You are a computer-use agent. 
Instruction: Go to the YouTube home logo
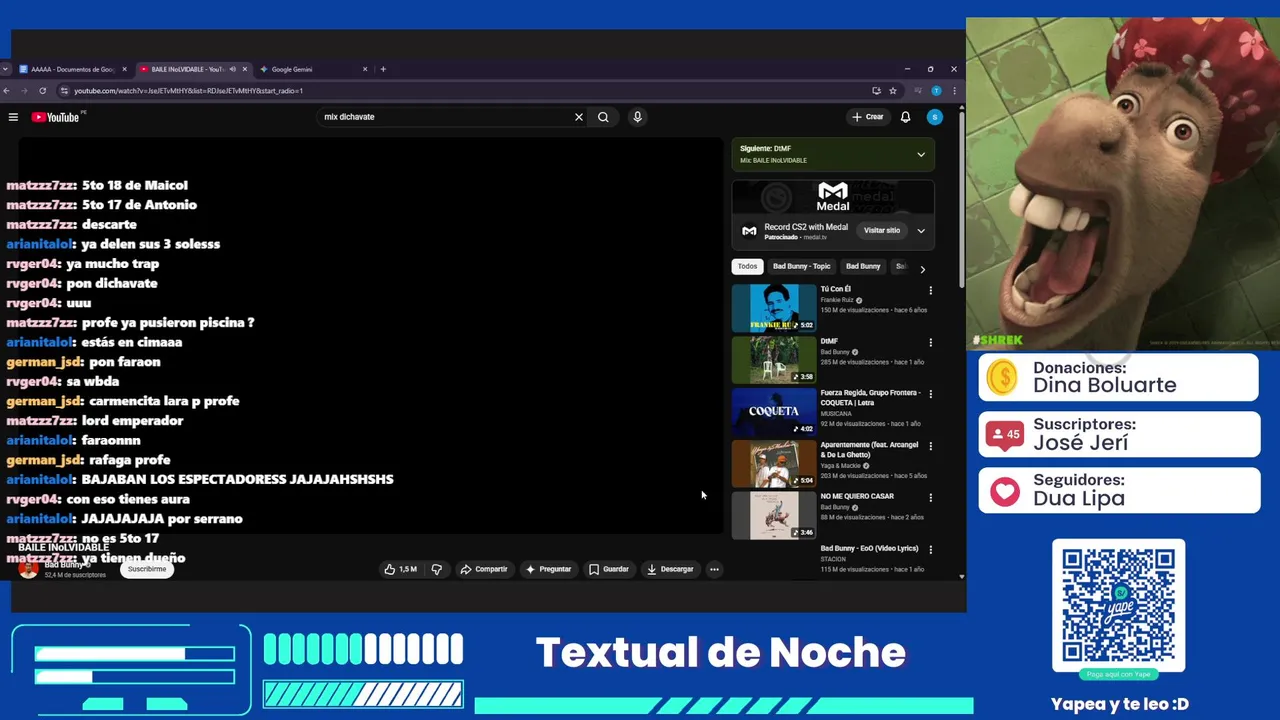(56, 117)
